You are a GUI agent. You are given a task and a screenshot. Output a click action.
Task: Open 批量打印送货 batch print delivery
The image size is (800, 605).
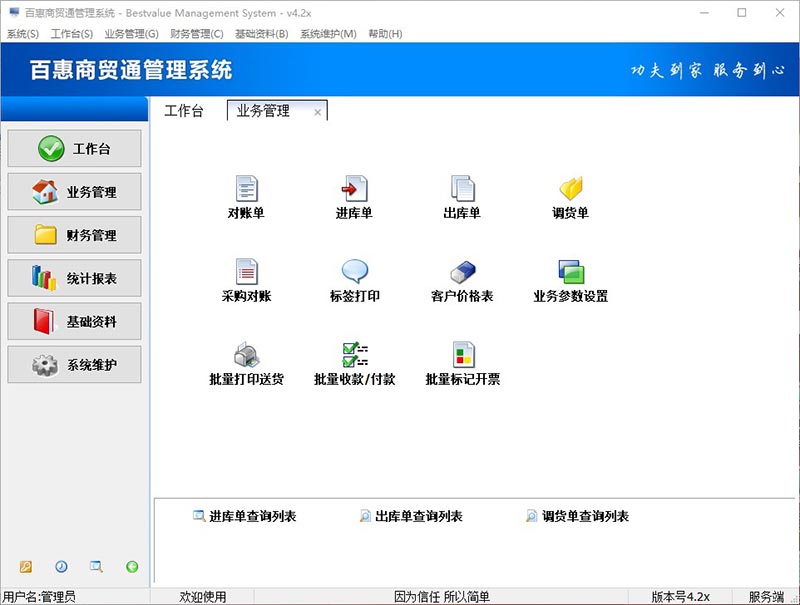(246, 355)
